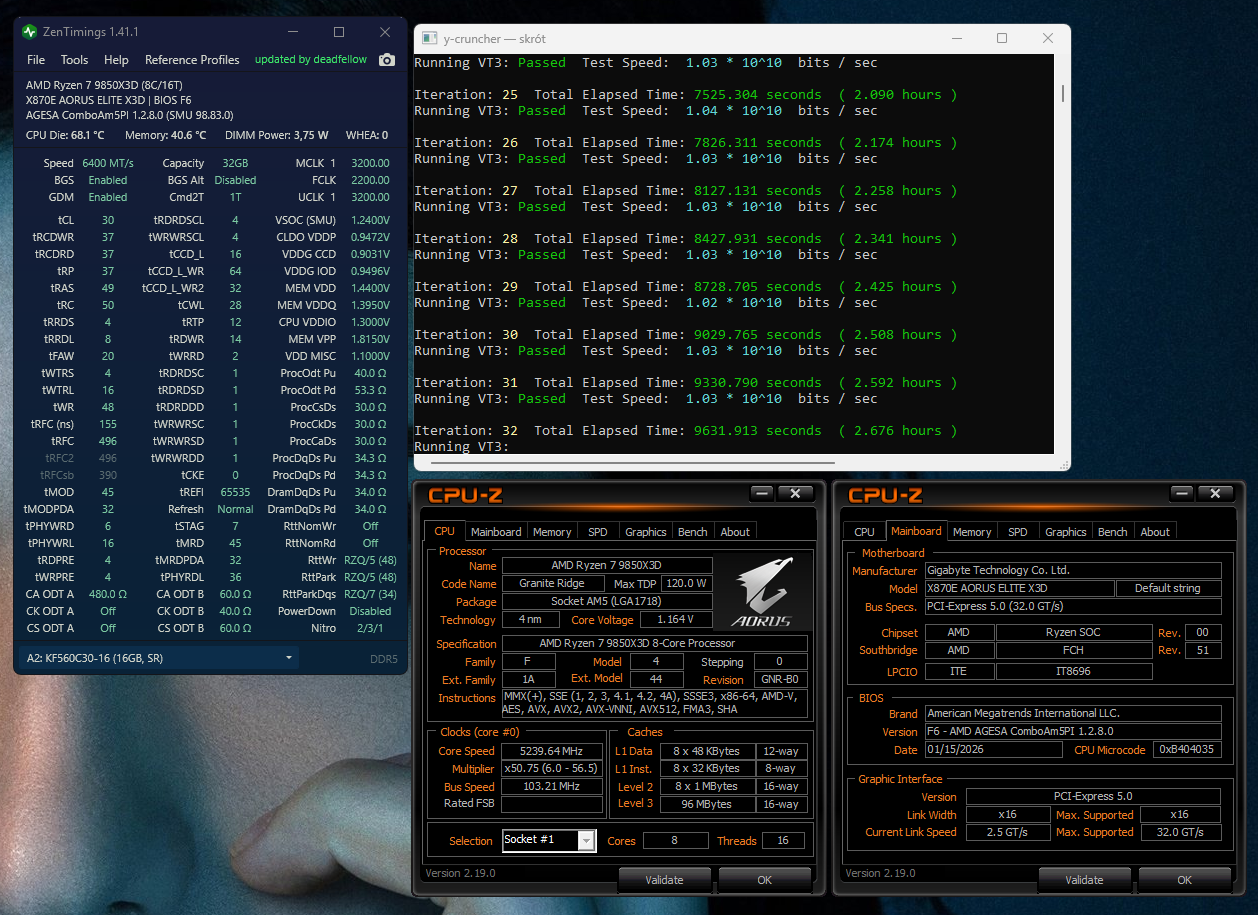Switch to SPD tab in left CPU-Z
Viewport: 1258px width, 915px height.
(597, 532)
